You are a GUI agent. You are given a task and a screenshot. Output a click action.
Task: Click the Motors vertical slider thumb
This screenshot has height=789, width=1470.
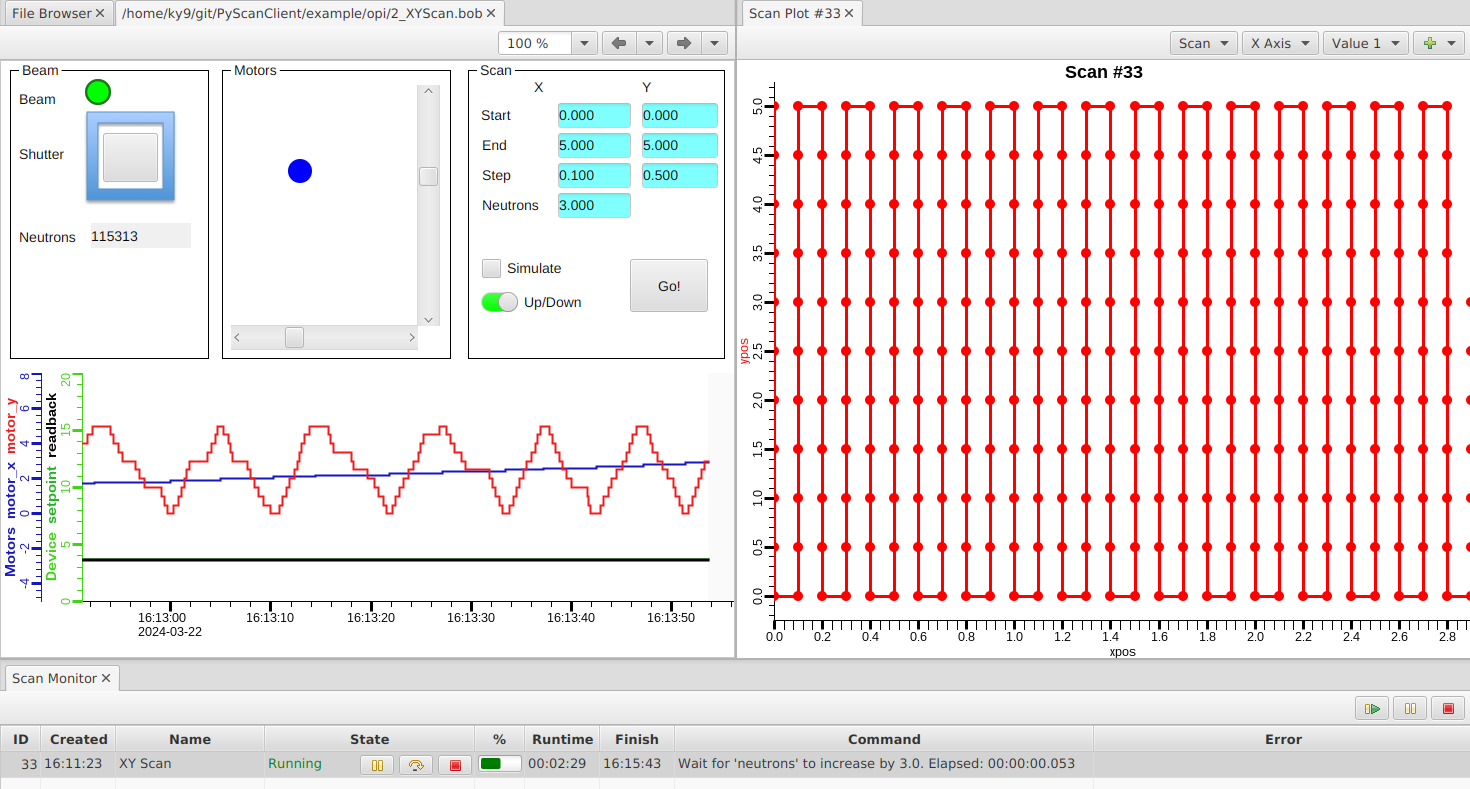(428, 176)
